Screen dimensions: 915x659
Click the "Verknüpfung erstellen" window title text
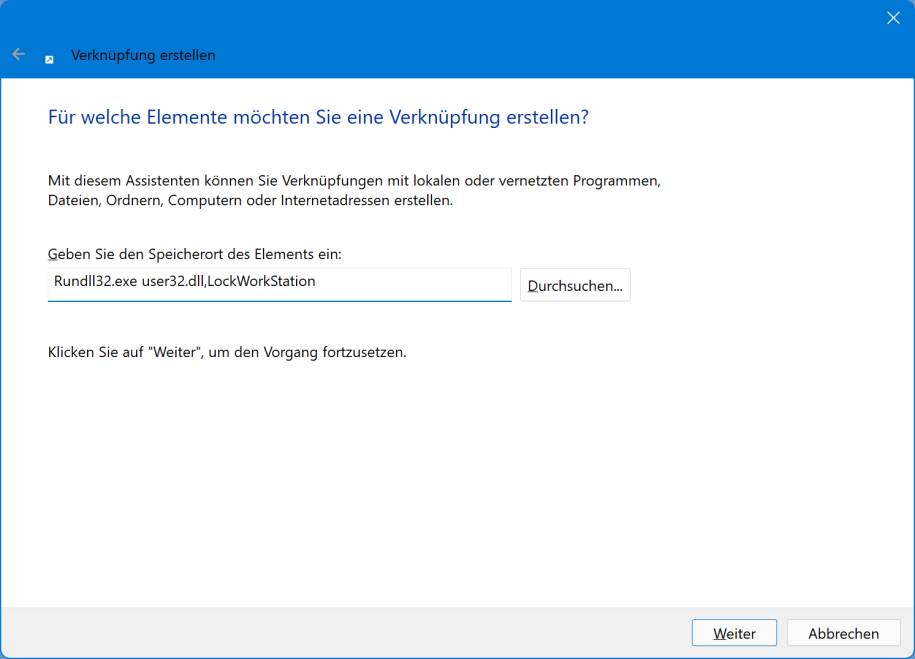[143, 56]
